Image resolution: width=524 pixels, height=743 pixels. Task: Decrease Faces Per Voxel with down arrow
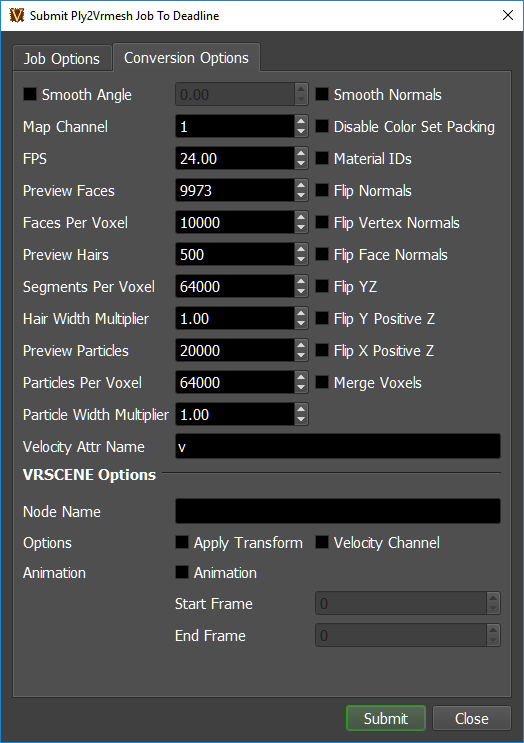point(301,228)
